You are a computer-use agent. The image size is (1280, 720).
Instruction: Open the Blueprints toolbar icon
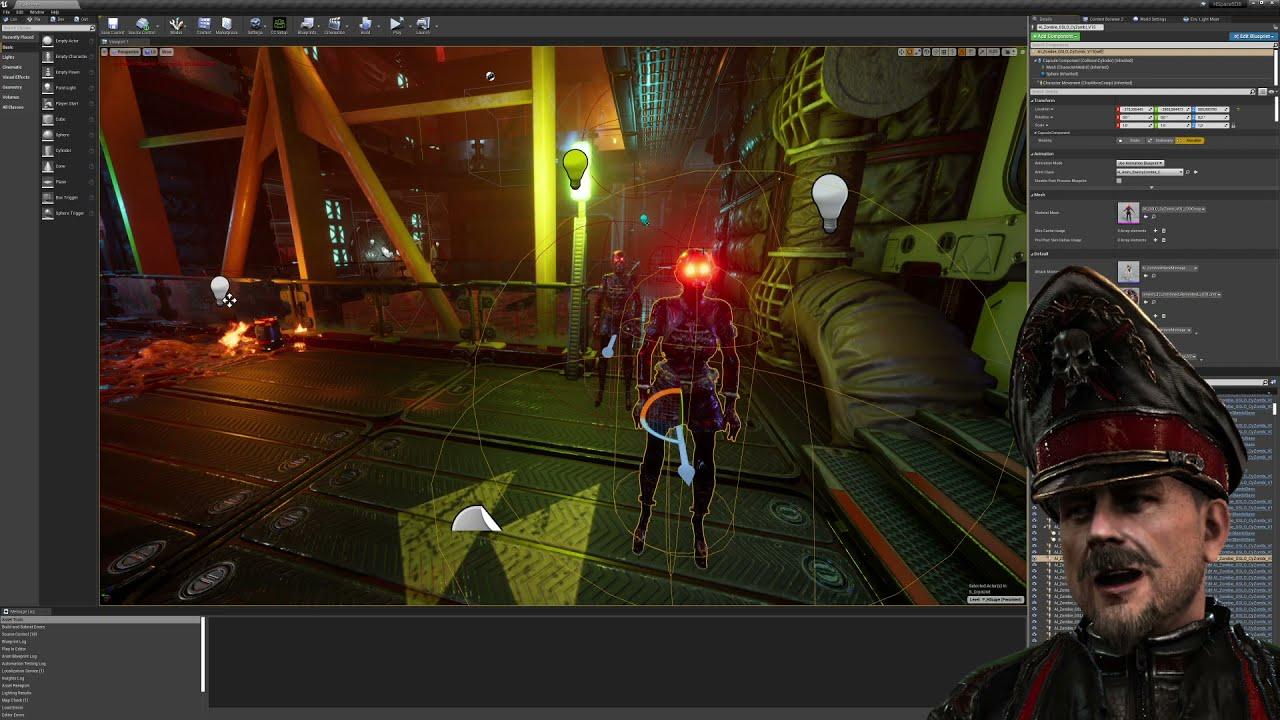point(307,24)
